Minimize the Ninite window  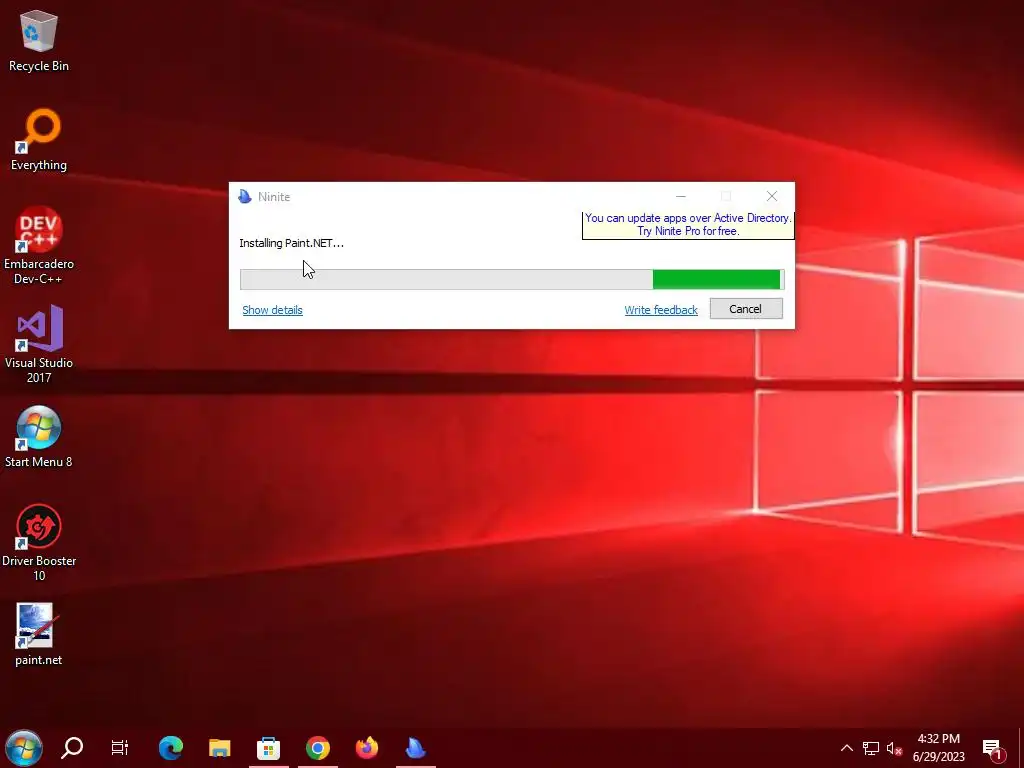click(680, 196)
